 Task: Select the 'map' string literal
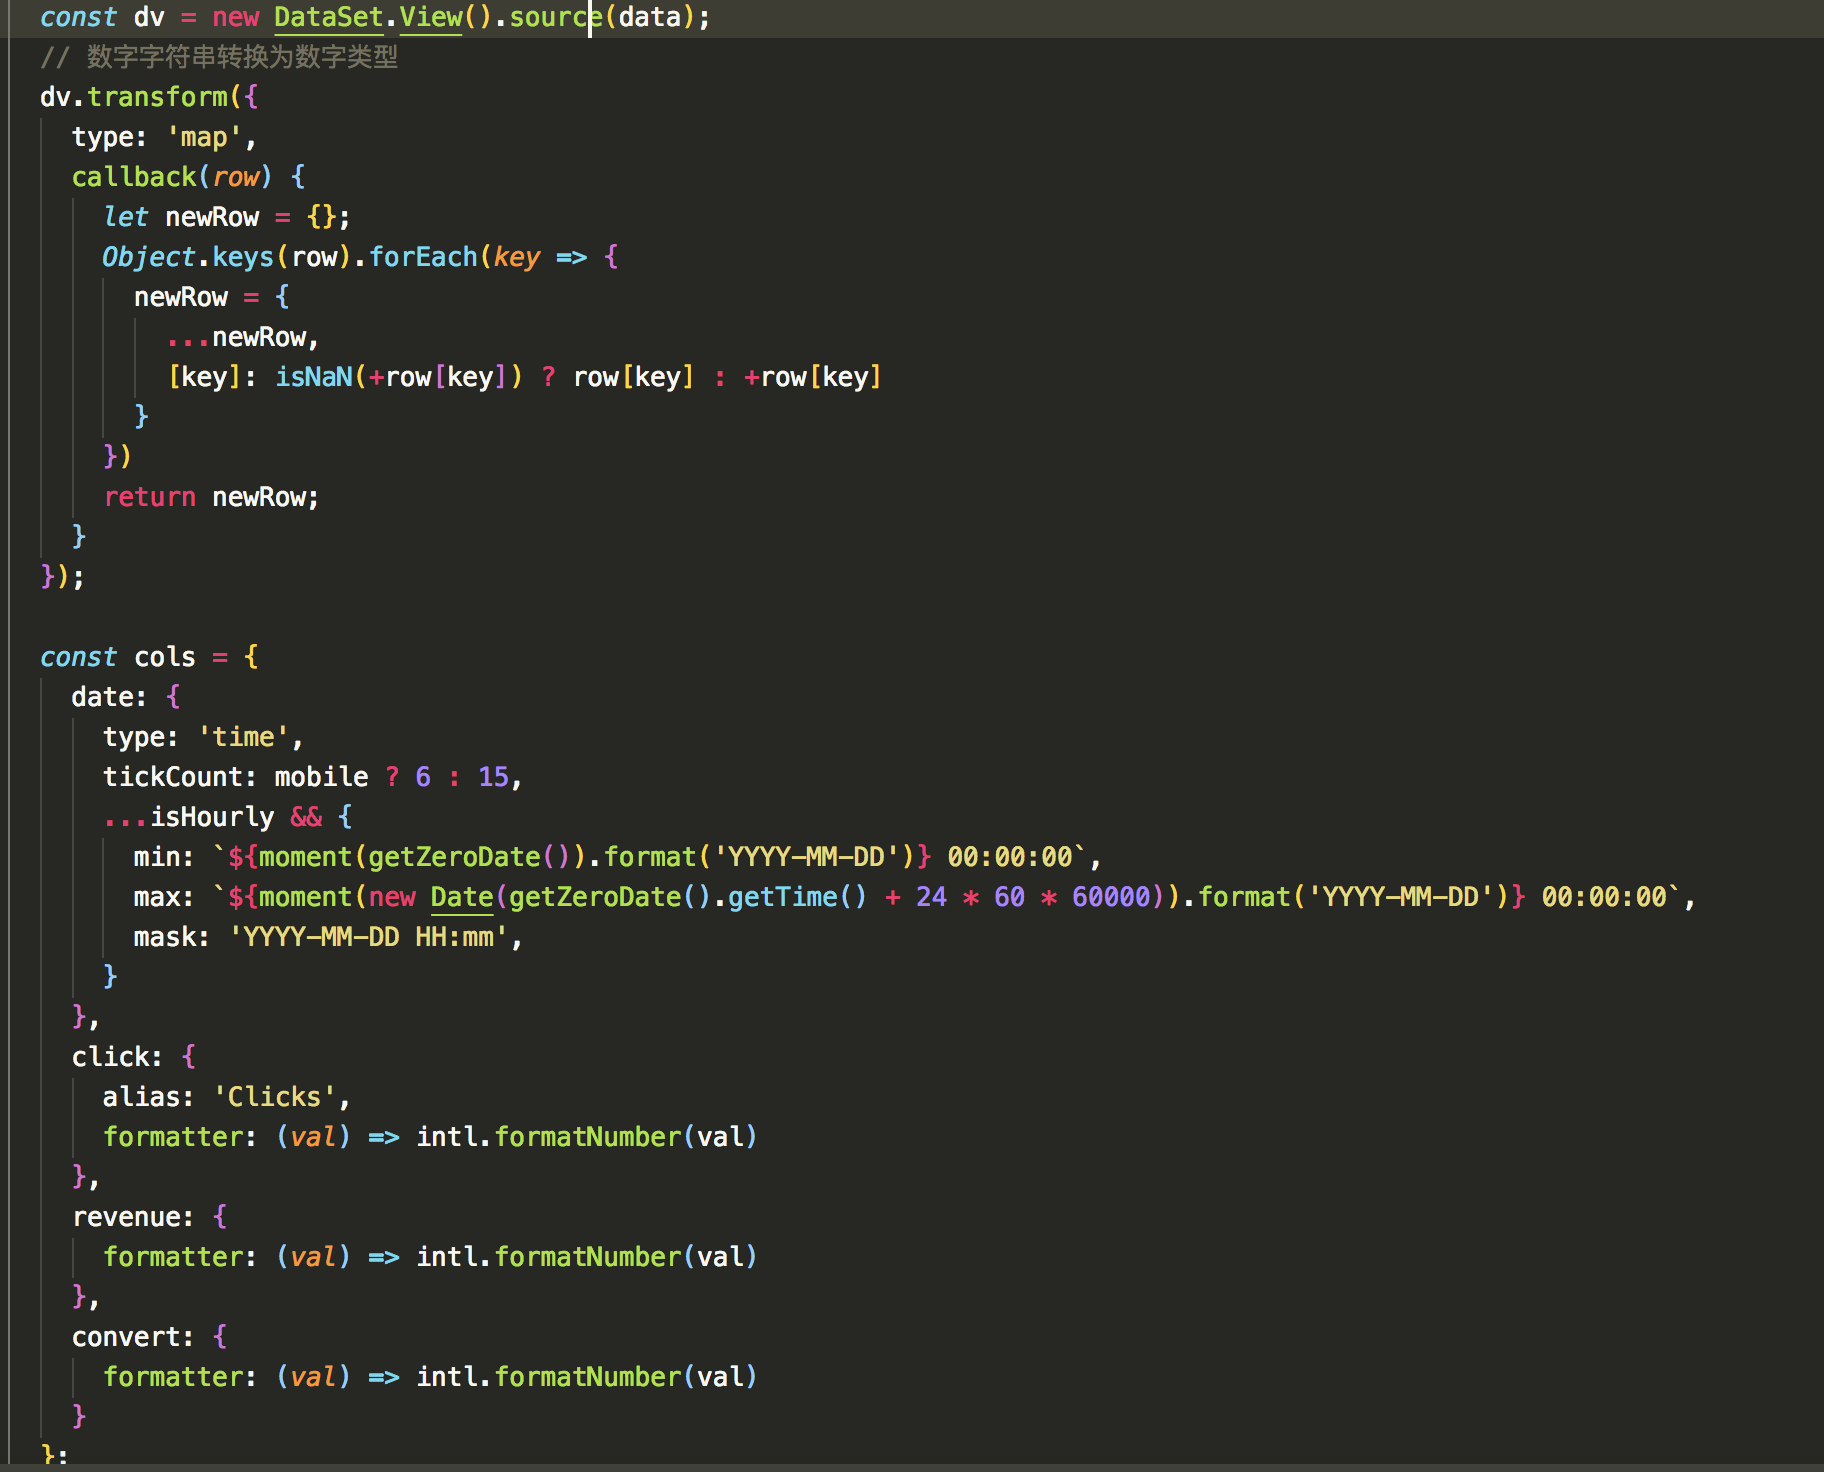[x=201, y=137]
